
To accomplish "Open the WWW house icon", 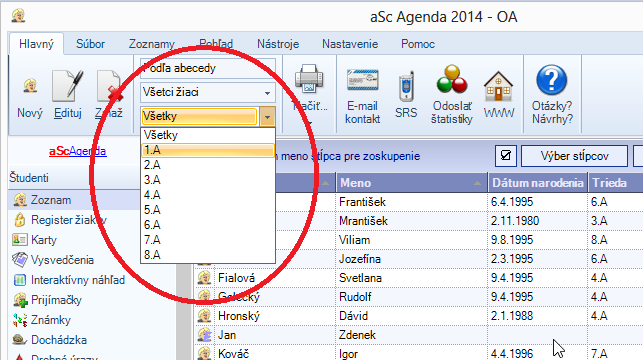I will pyautogui.click(x=498, y=86).
